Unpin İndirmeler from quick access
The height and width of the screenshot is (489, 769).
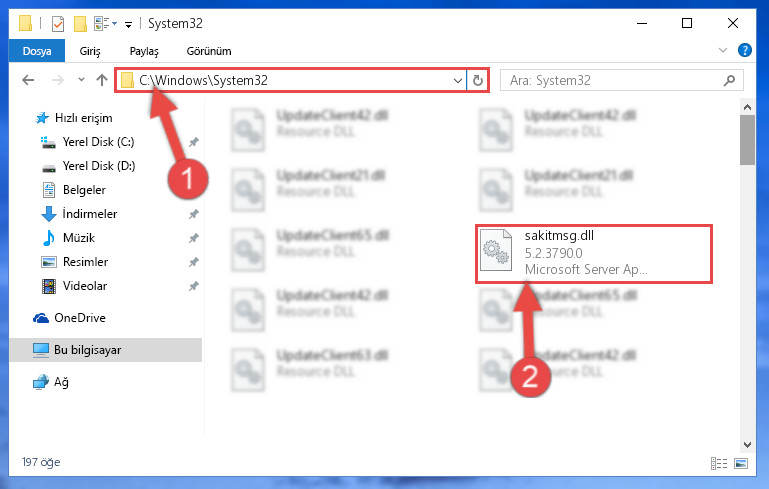pos(194,214)
